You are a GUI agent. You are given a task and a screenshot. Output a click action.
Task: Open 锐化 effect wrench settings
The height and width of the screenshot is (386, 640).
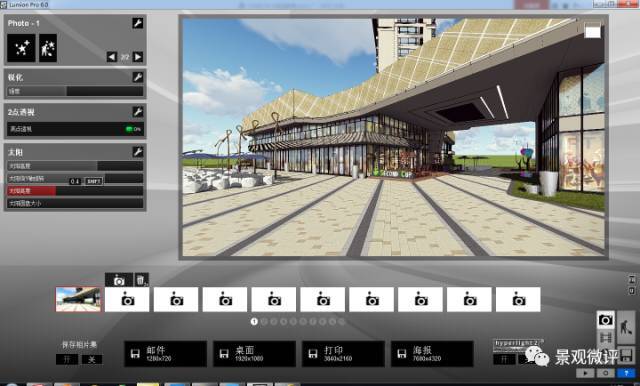pos(138,77)
